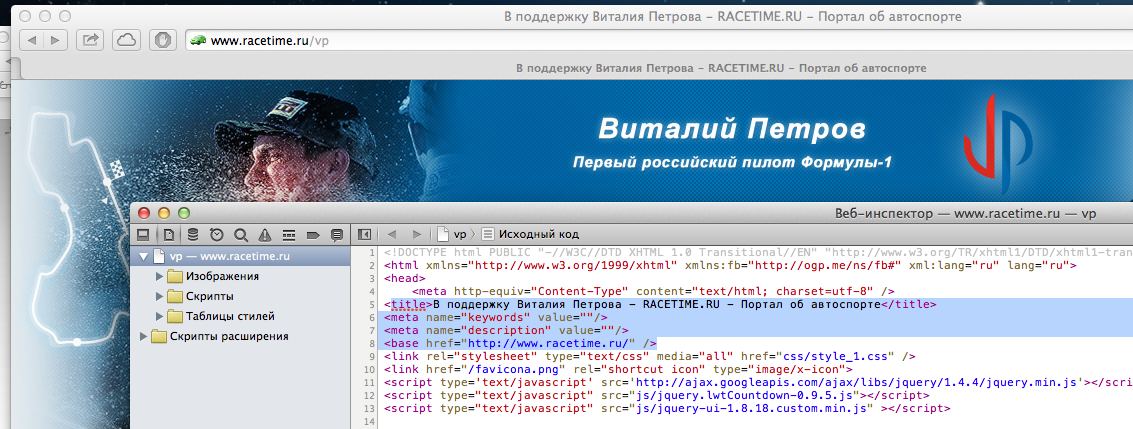Click the jquery-ui-1.8.18.custom.min.js script line
This screenshot has height=429, width=1133.
point(667,409)
